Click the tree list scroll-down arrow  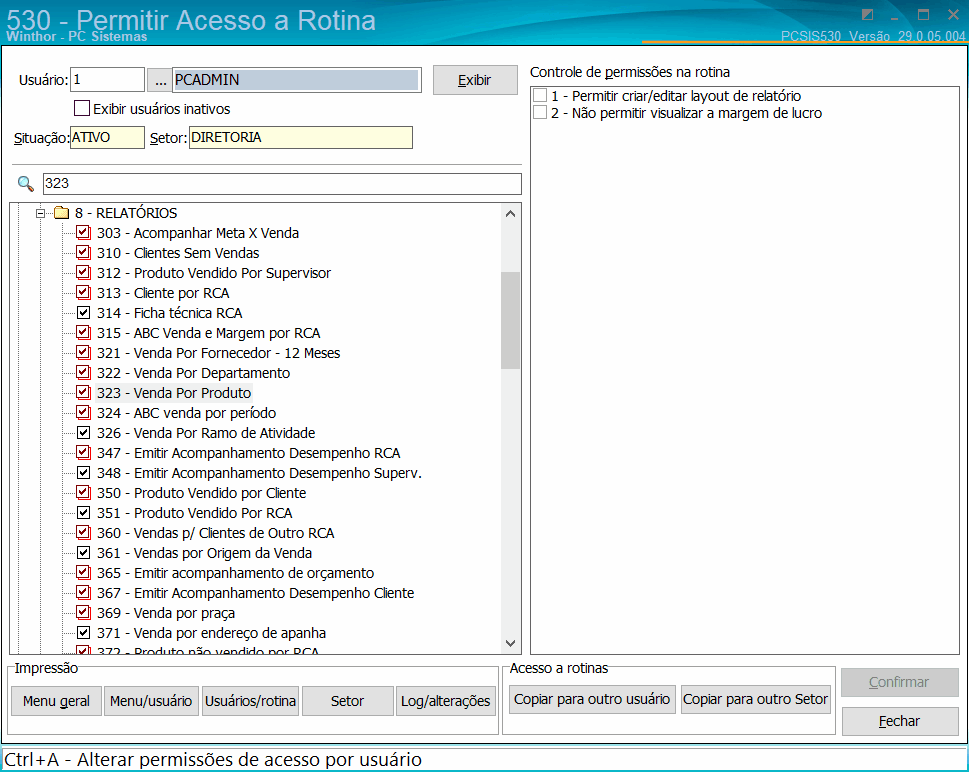point(510,643)
